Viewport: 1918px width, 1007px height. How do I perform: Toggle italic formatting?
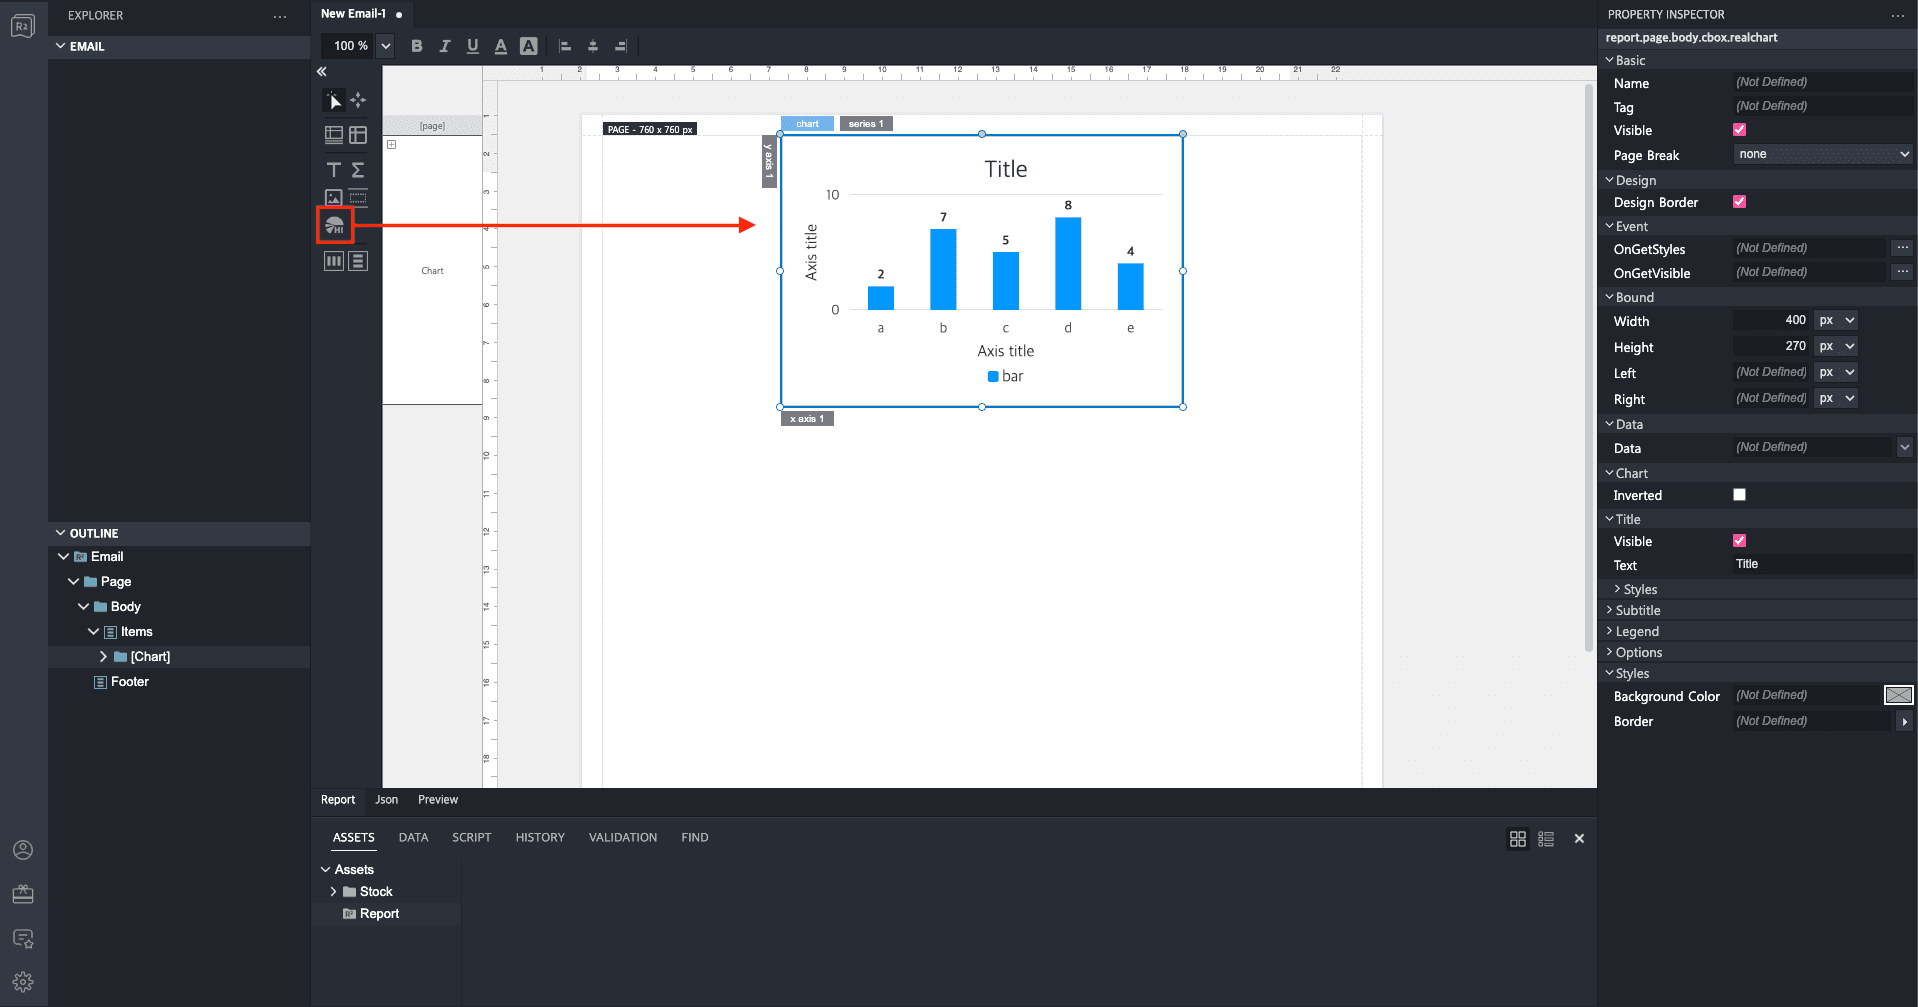pyautogui.click(x=445, y=46)
